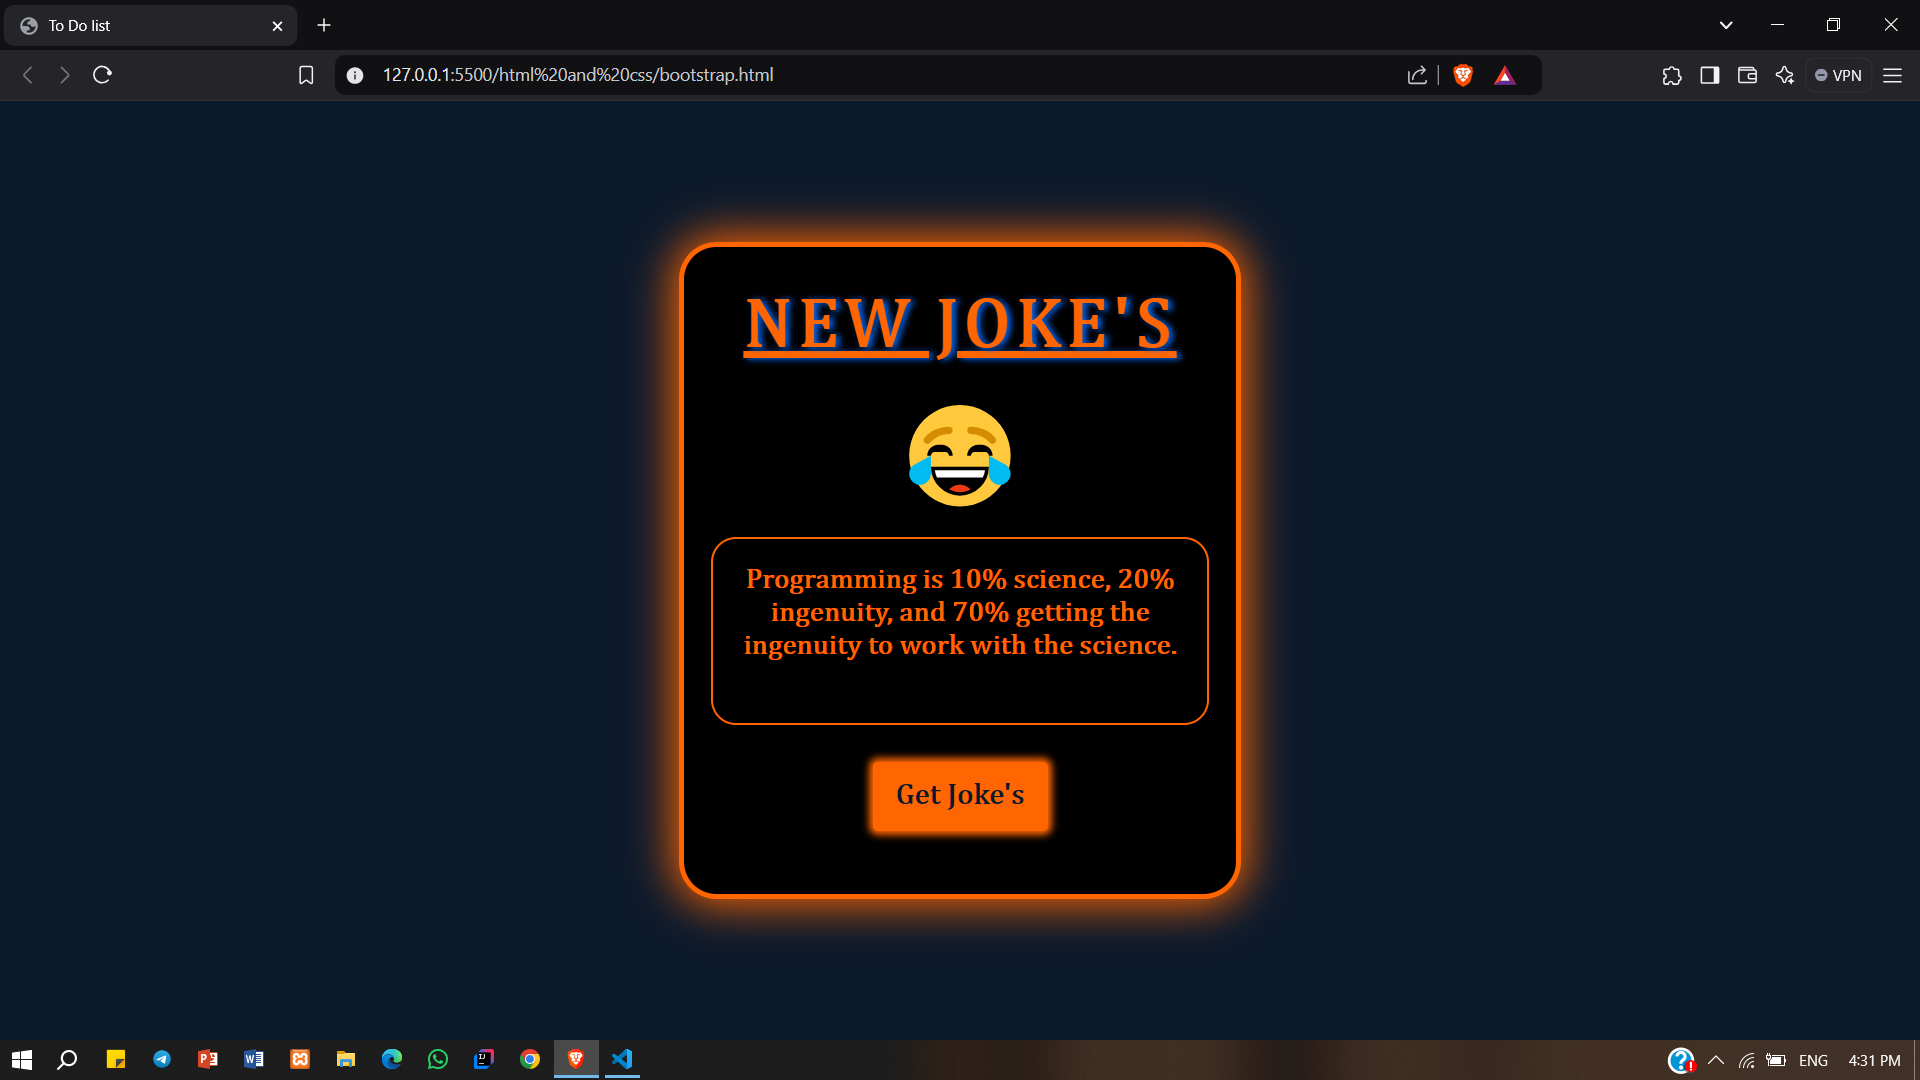Click the share page icon in address bar
The height and width of the screenshot is (1080, 1920).
click(1417, 75)
